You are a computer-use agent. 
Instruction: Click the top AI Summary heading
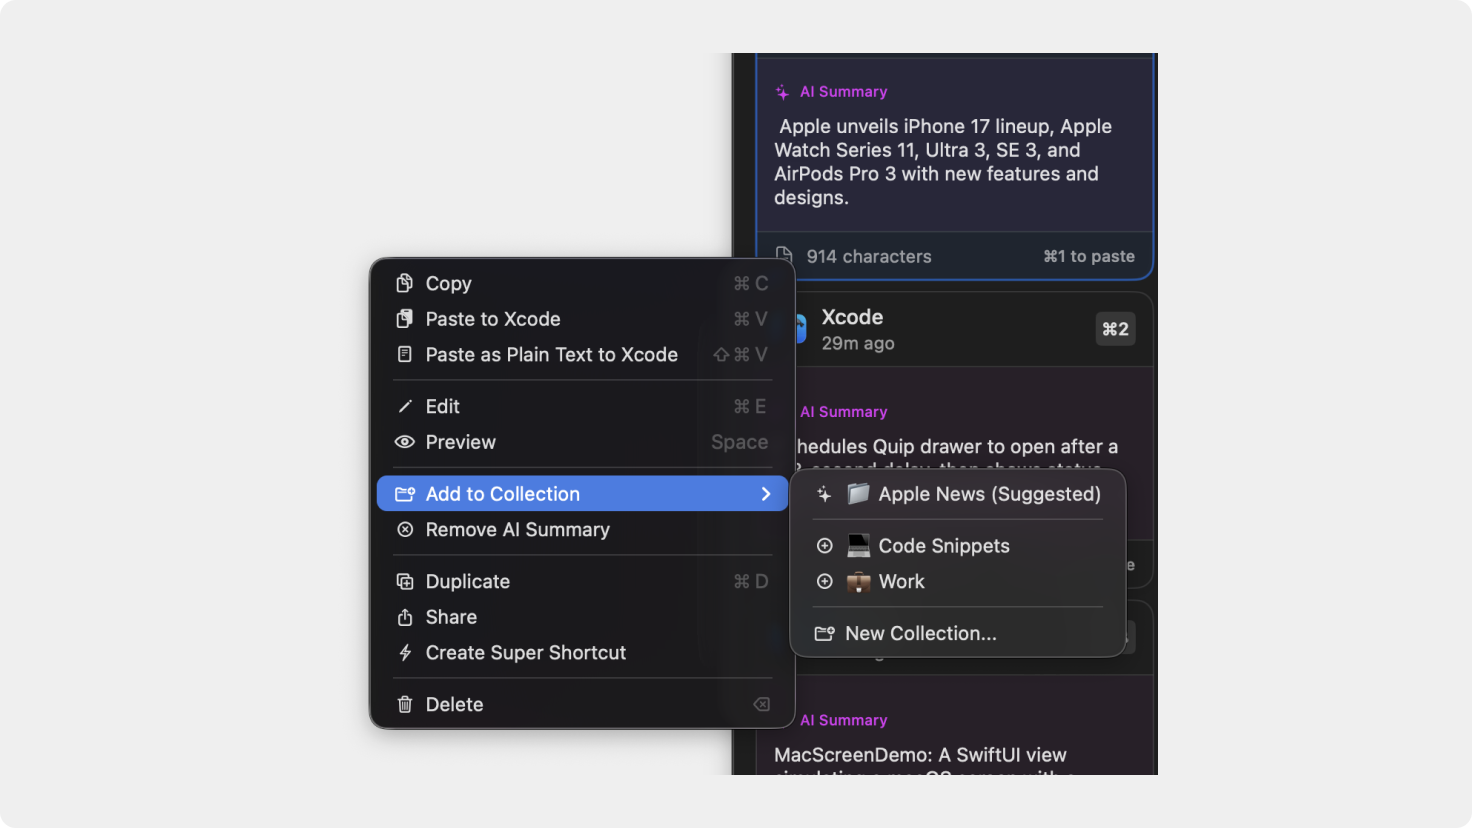click(x=843, y=92)
